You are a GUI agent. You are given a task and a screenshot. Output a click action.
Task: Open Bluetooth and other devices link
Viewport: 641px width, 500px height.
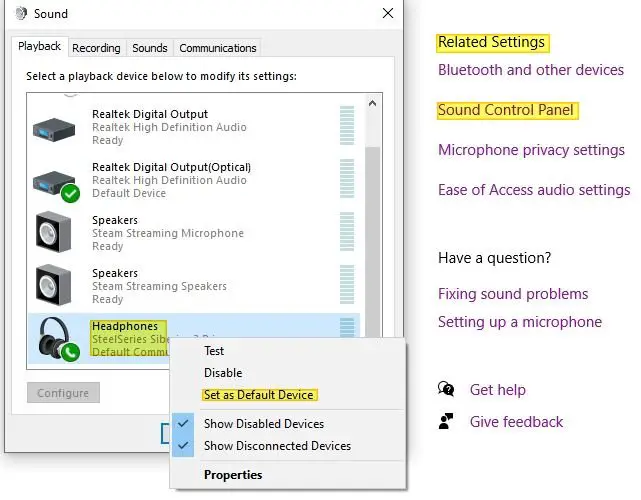(530, 70)
